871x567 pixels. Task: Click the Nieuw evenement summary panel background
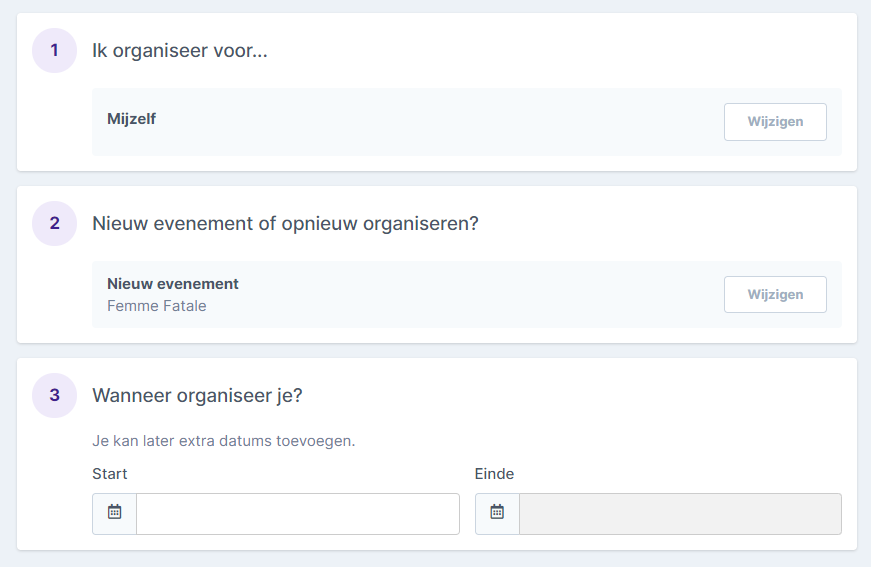coord(467,294)
